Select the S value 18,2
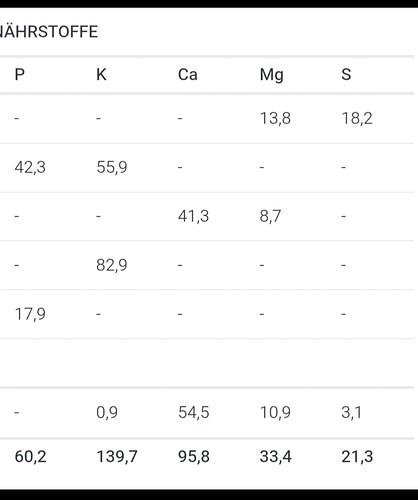The width and height of the screenshot is (418, 500). pyautogui.click(x=357, y=118)
